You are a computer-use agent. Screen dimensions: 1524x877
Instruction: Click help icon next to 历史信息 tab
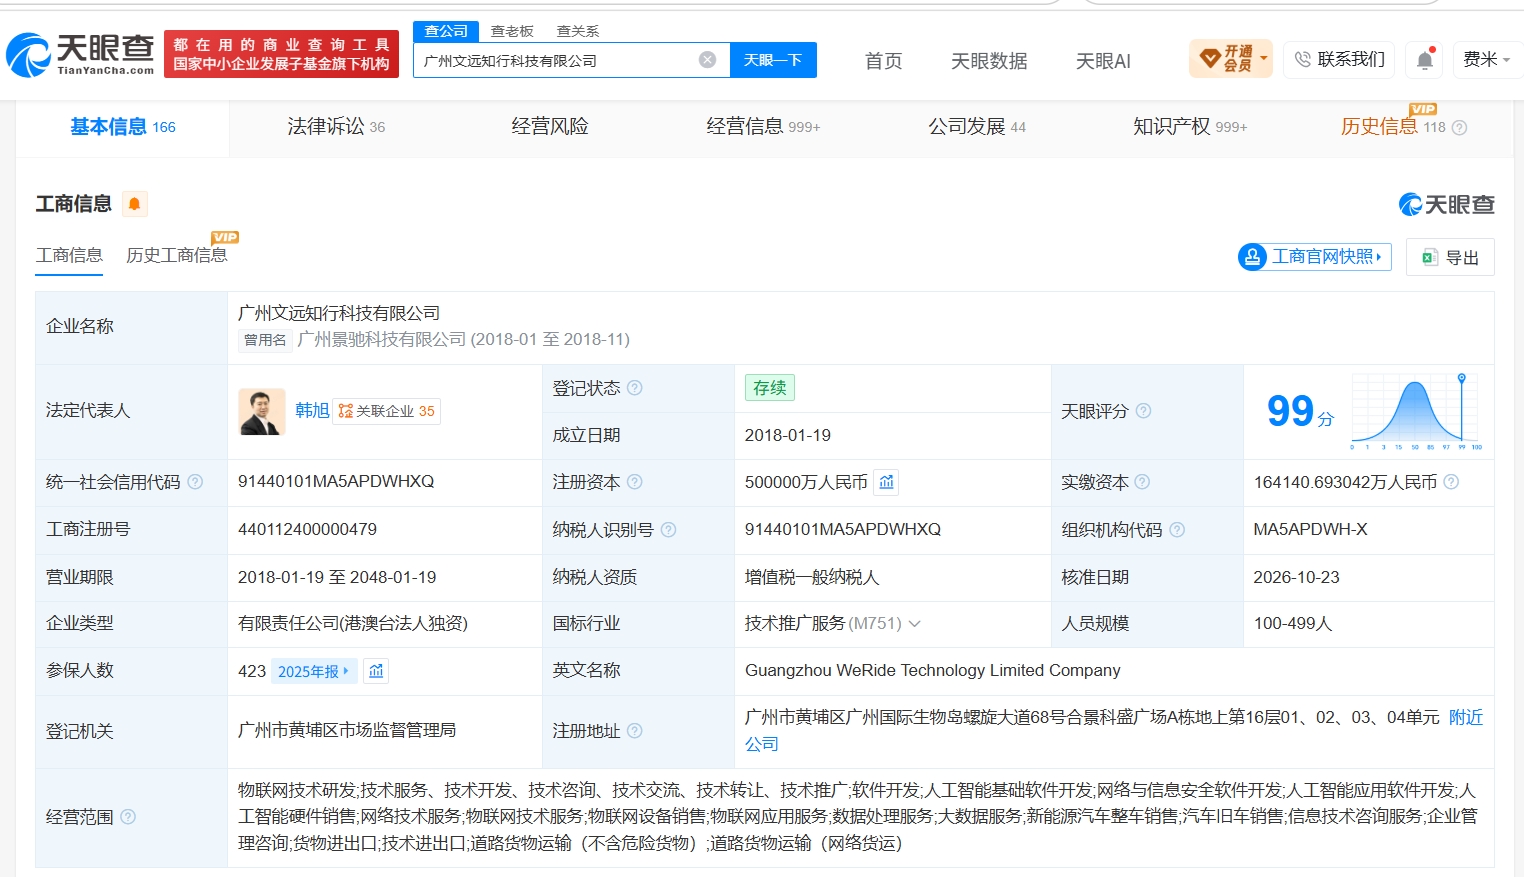pyautogui.click(x=1460, y=128)
